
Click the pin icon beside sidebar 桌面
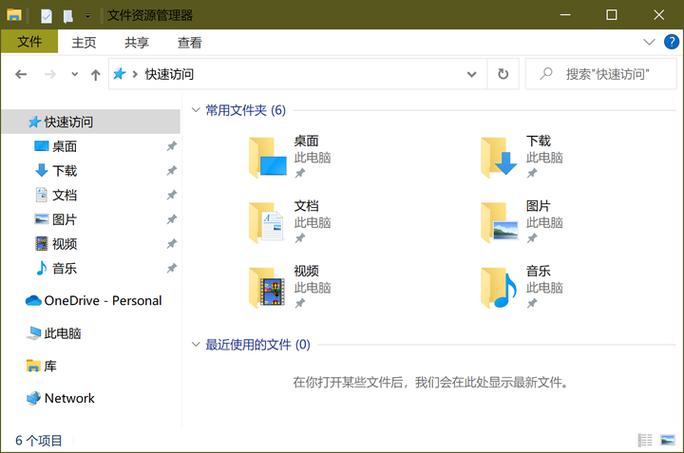point(172,146)
